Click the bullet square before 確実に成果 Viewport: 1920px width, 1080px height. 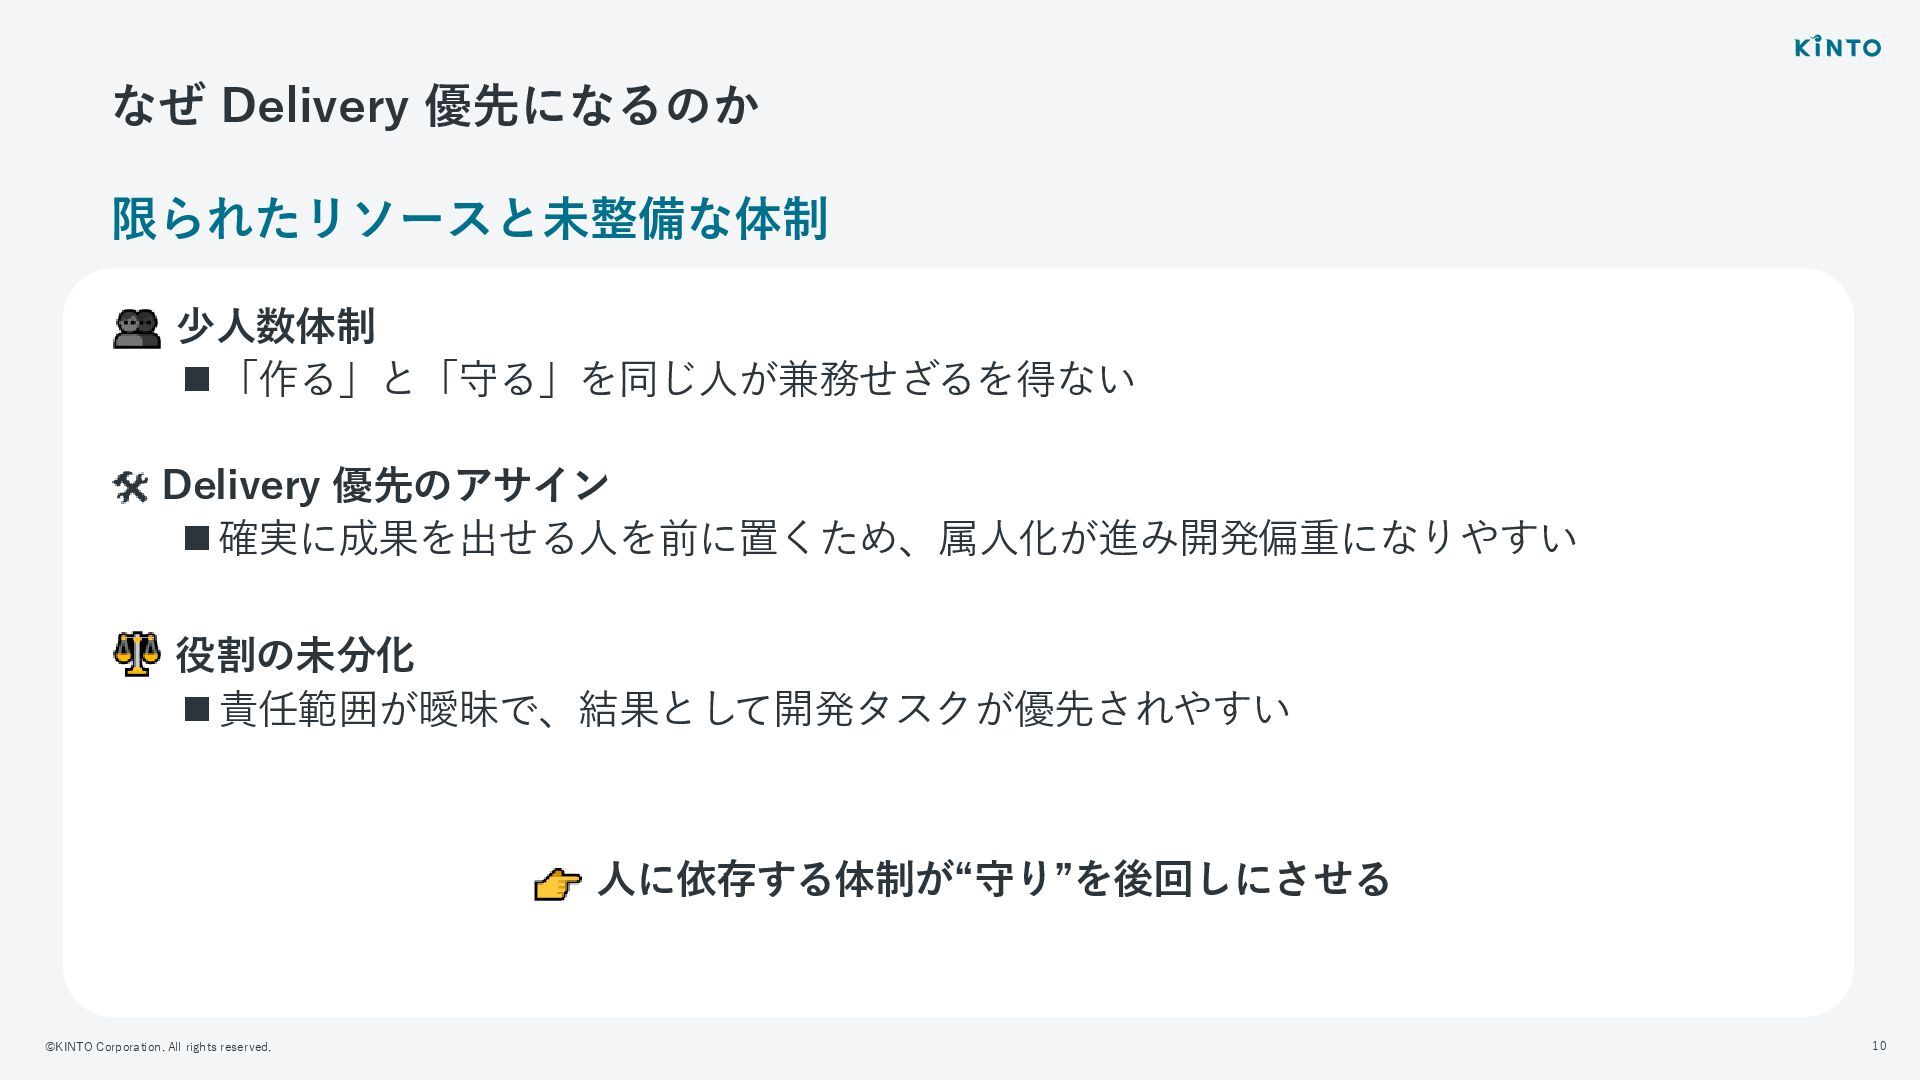point(197,539)
